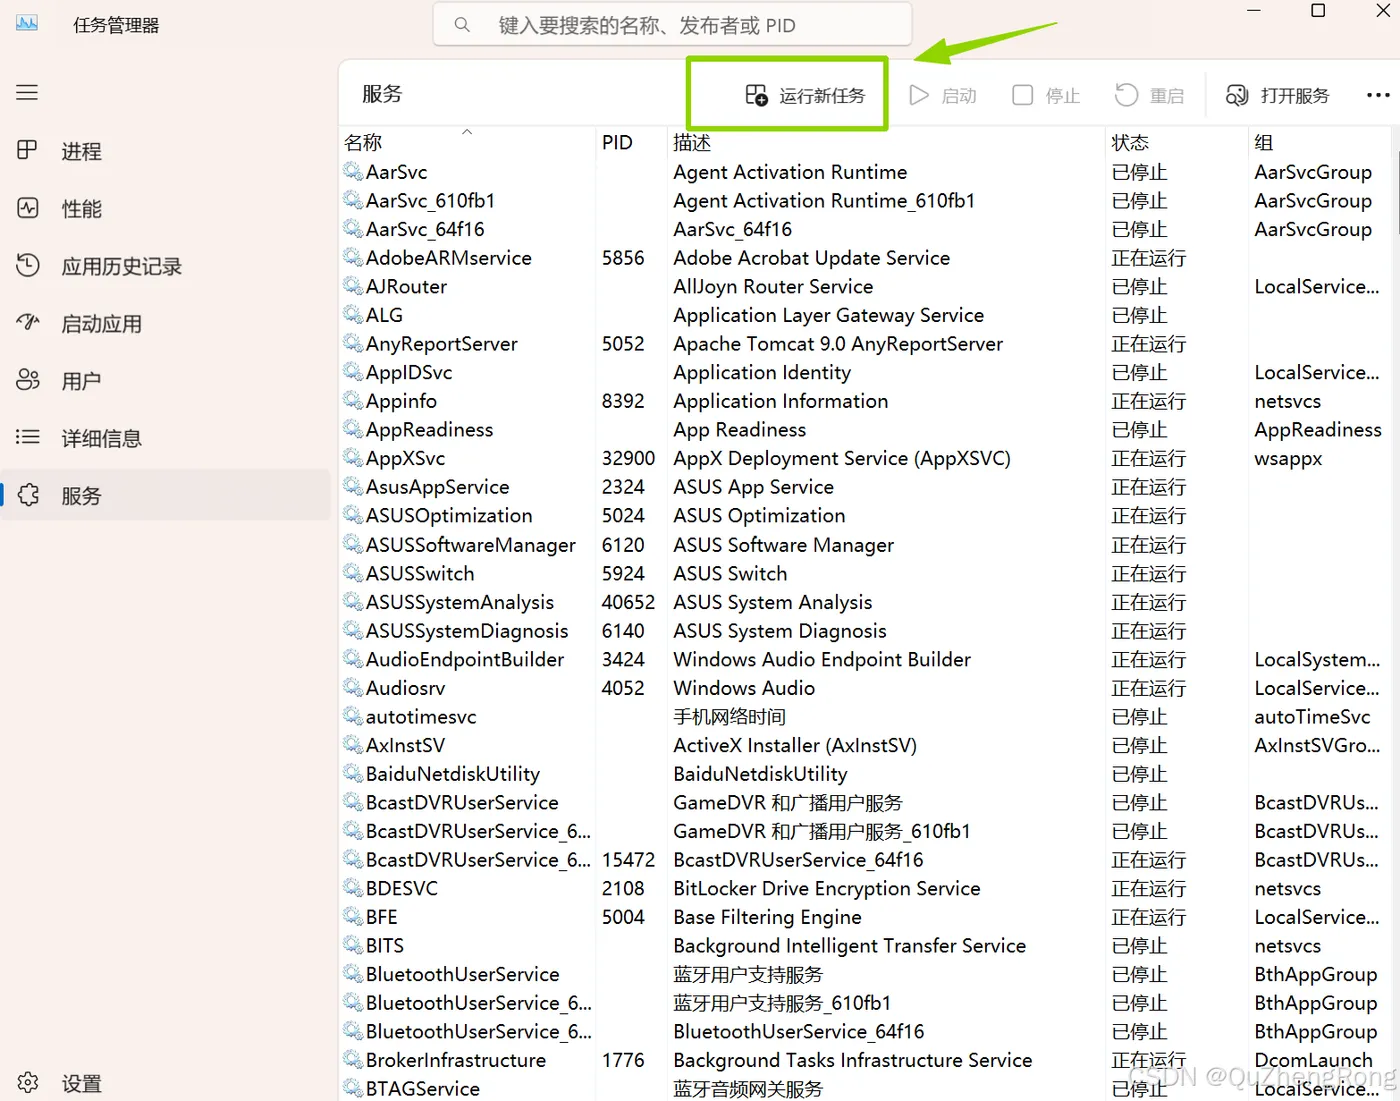Select the ASUSSwitch service name
Screen dimensions: 1400x1101
[420, 574]
